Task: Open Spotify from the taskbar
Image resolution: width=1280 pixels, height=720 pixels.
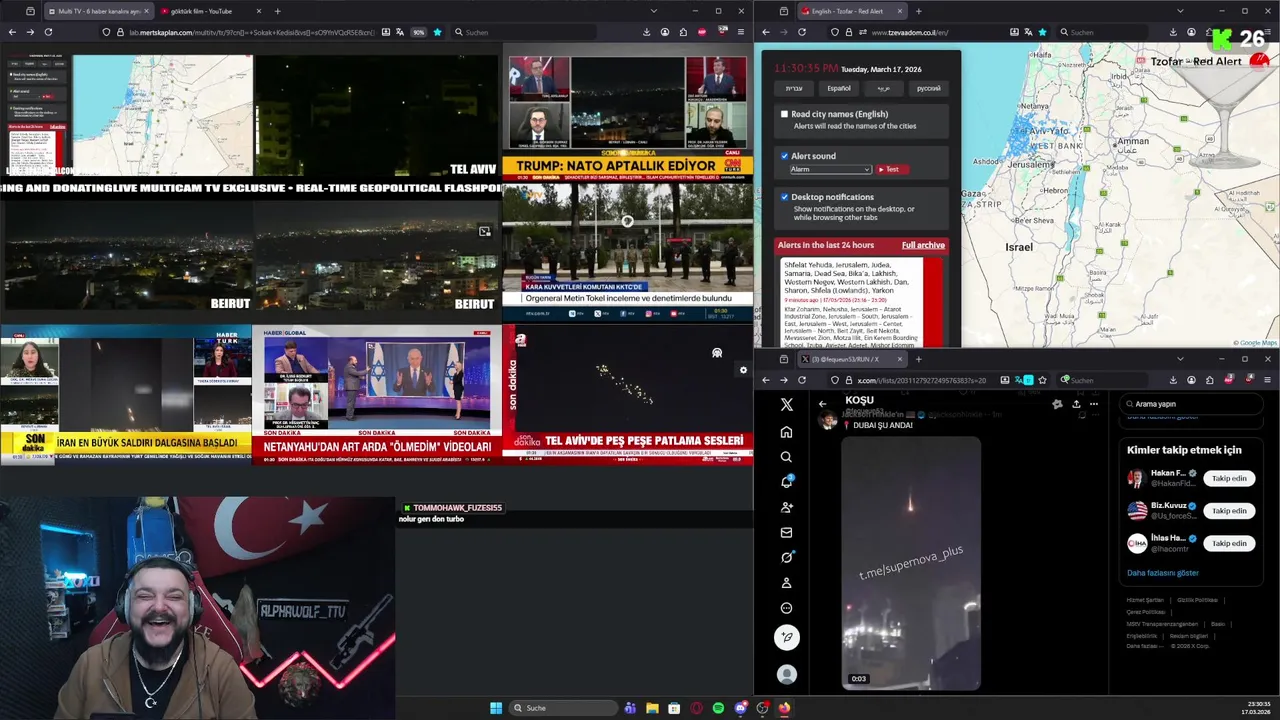Action: pos(718,708)
